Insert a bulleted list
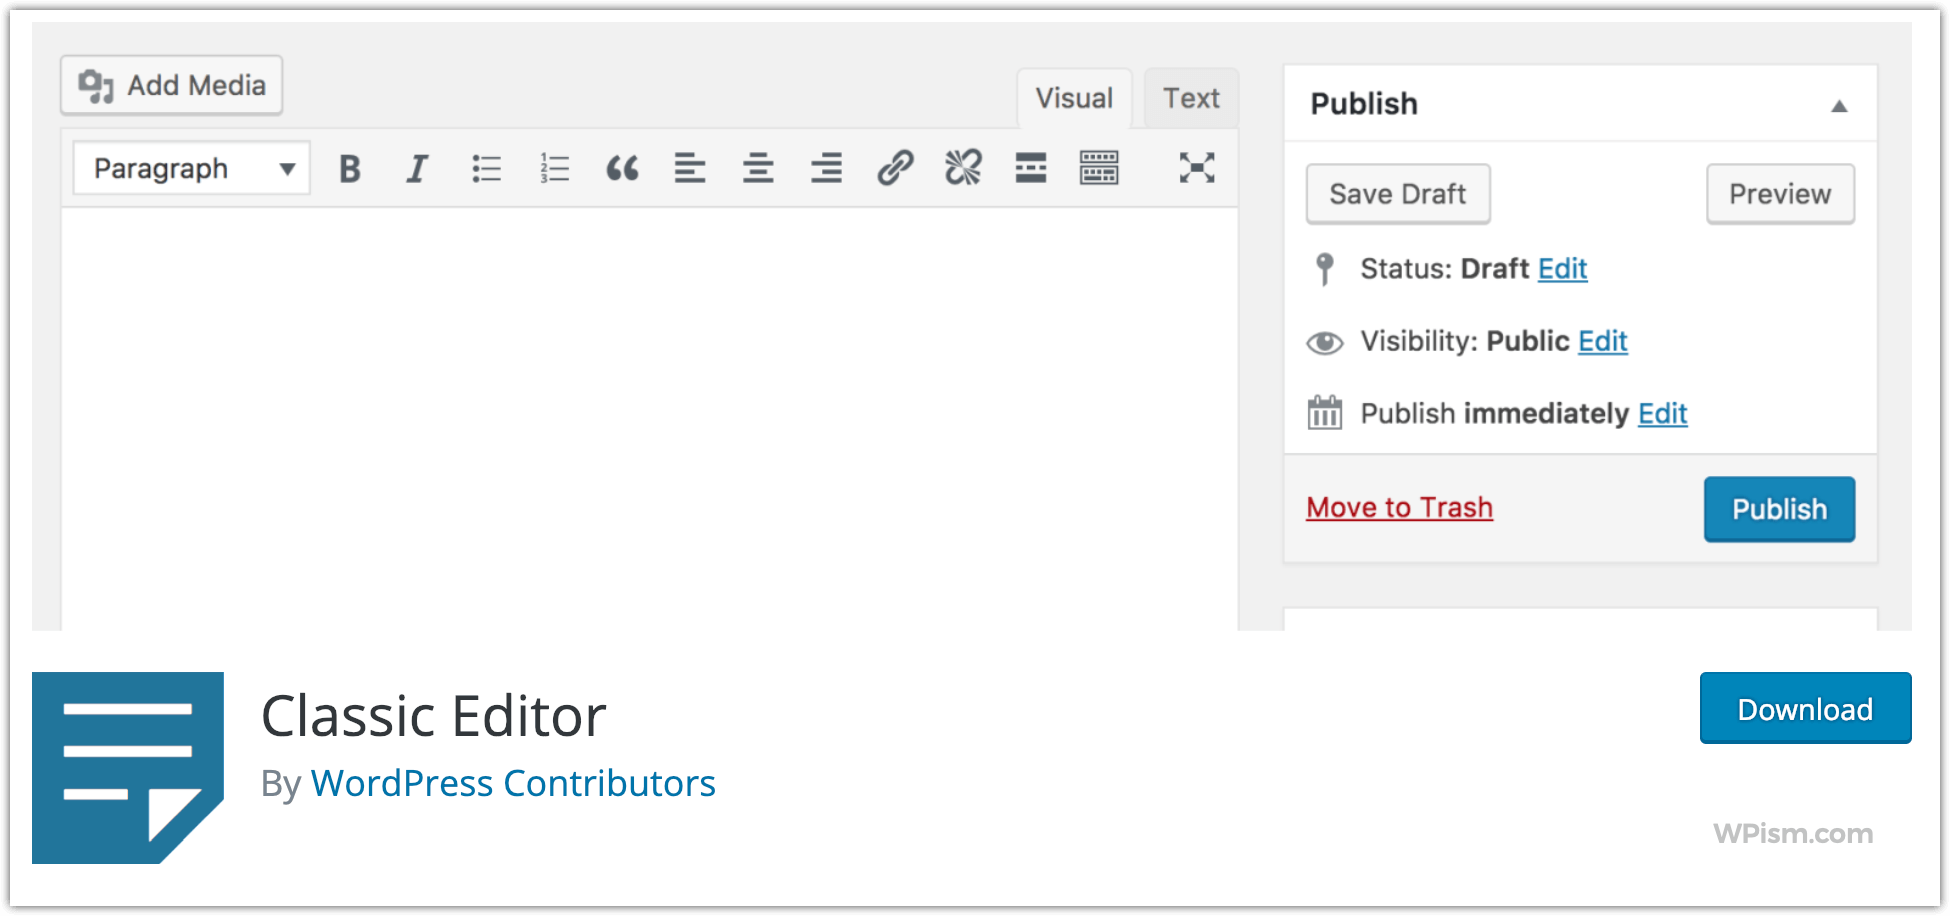The height and width of the screenshot is (916, 1950). pyautogui.click(x=486, y=168)
